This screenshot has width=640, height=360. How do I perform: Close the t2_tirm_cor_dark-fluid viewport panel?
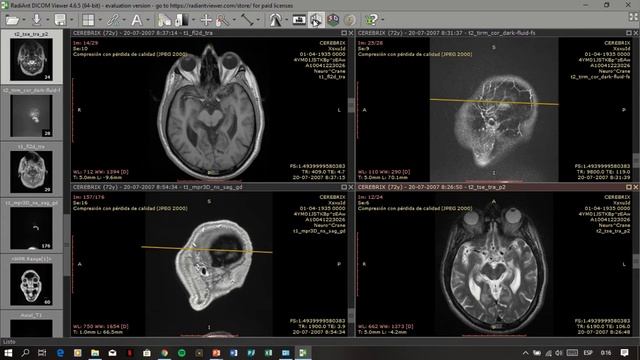636,33
